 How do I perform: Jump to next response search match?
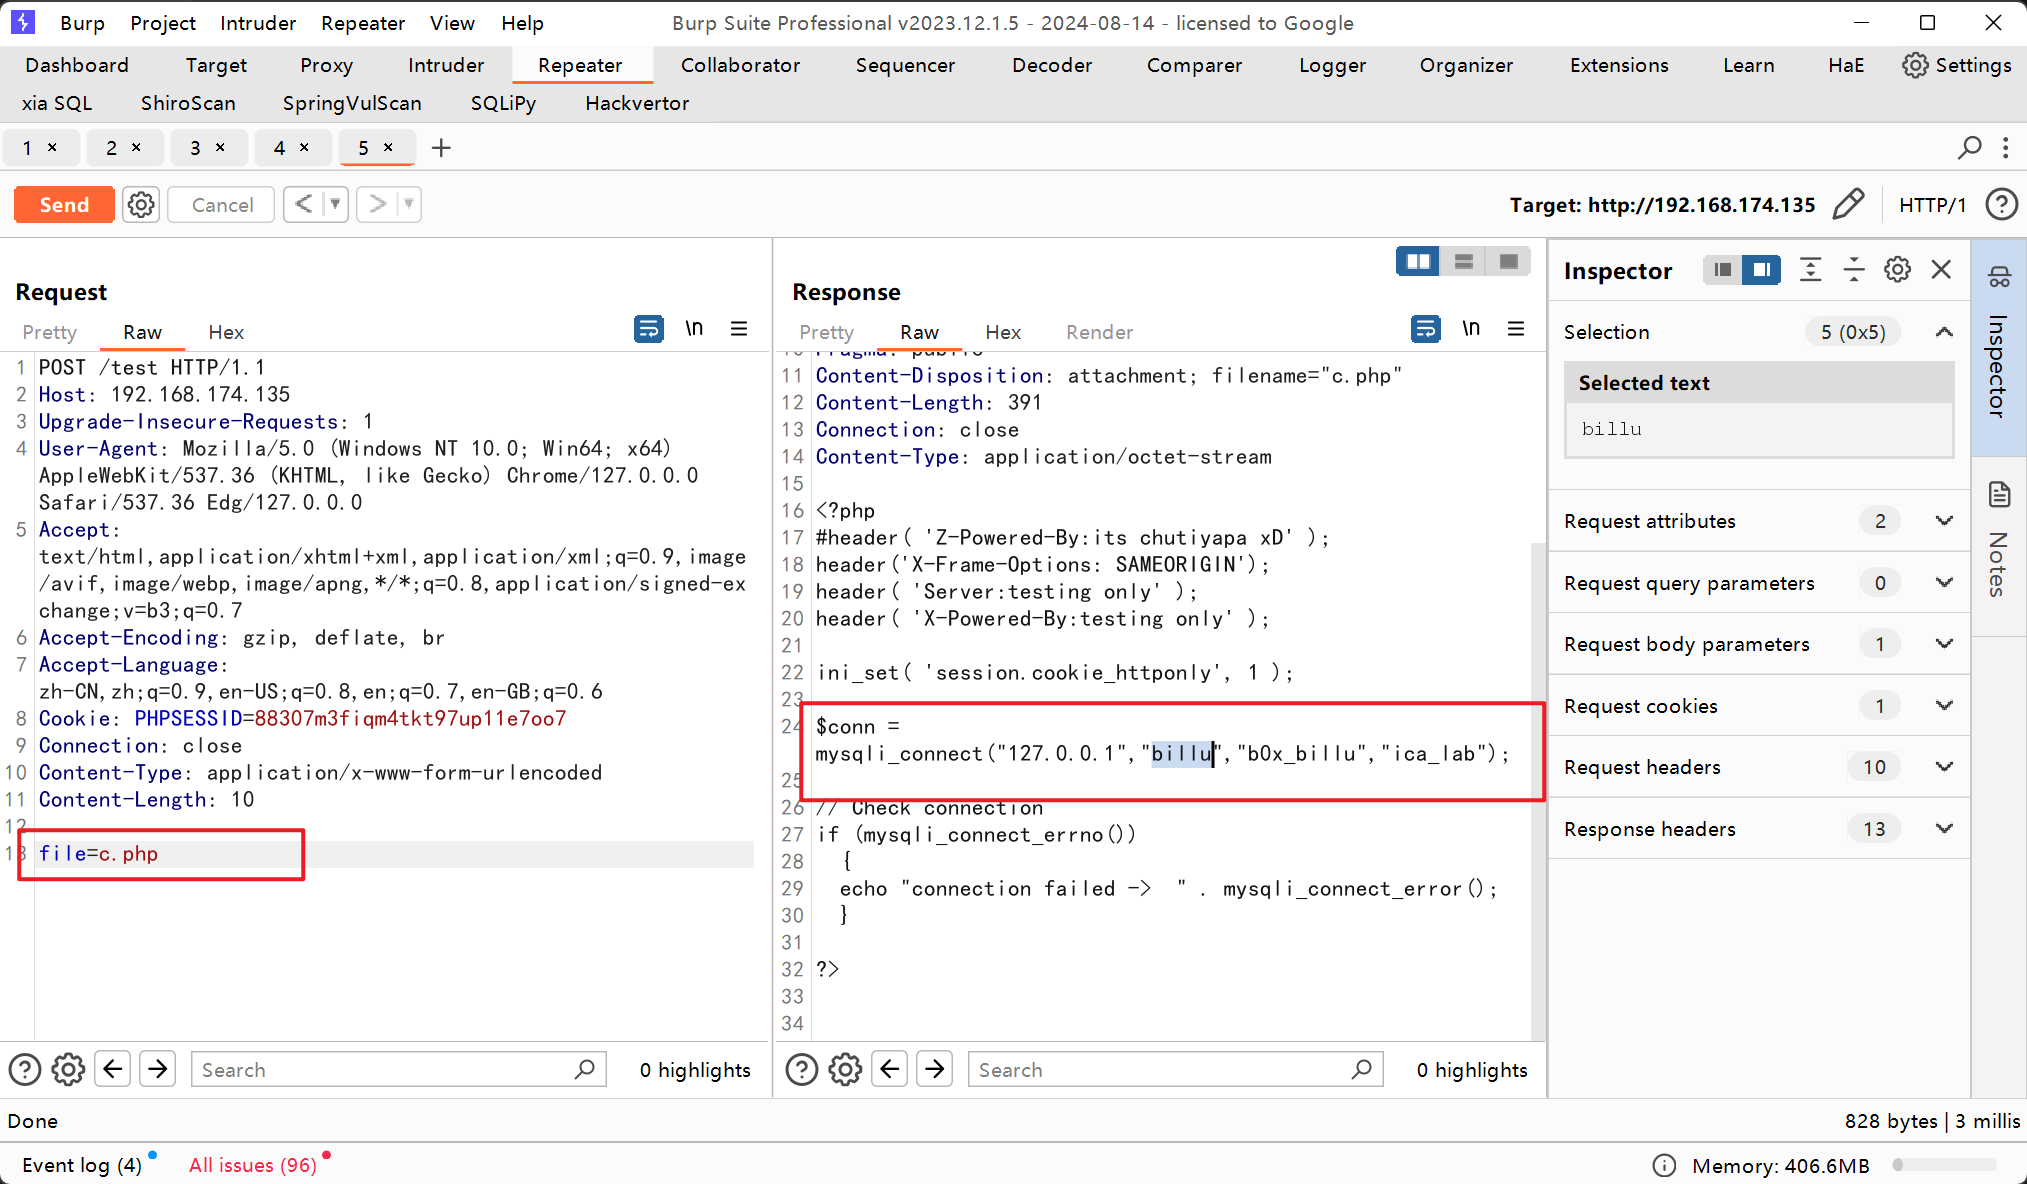point(935,1070)
